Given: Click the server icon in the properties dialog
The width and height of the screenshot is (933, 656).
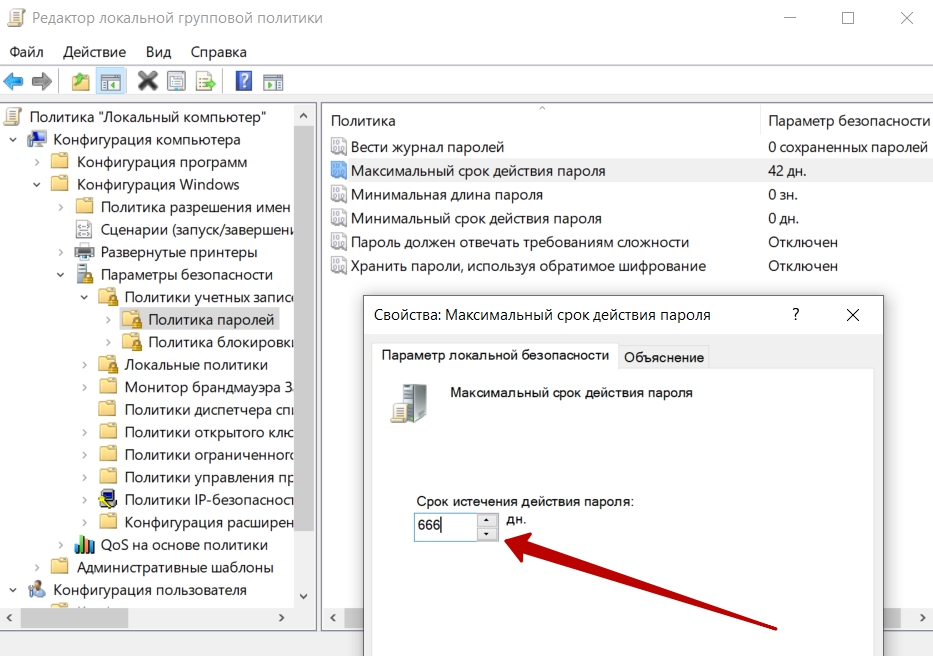Looking at the screenshot, I should 409,404.
